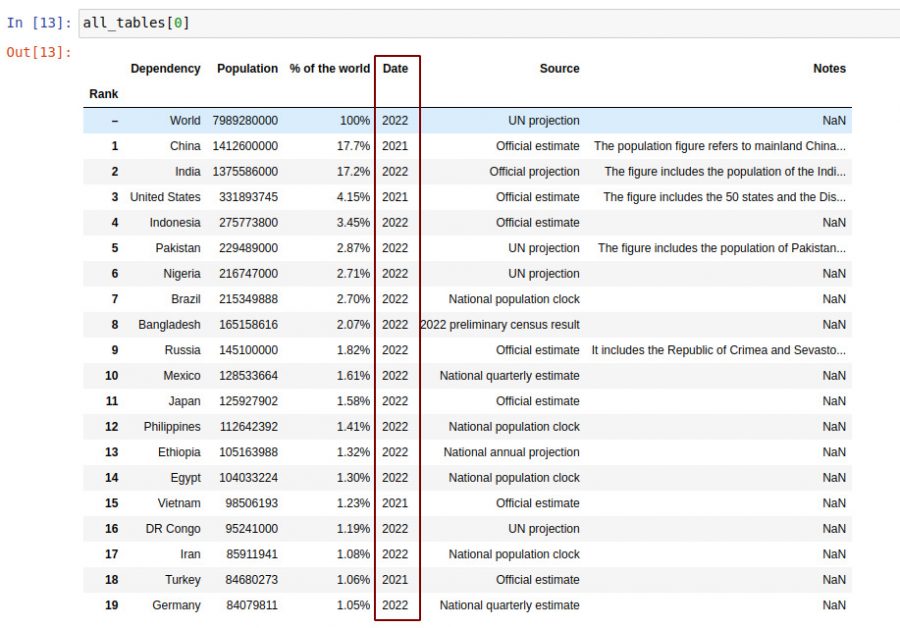
Task: Click the Source column header
Action: (559, 68)
